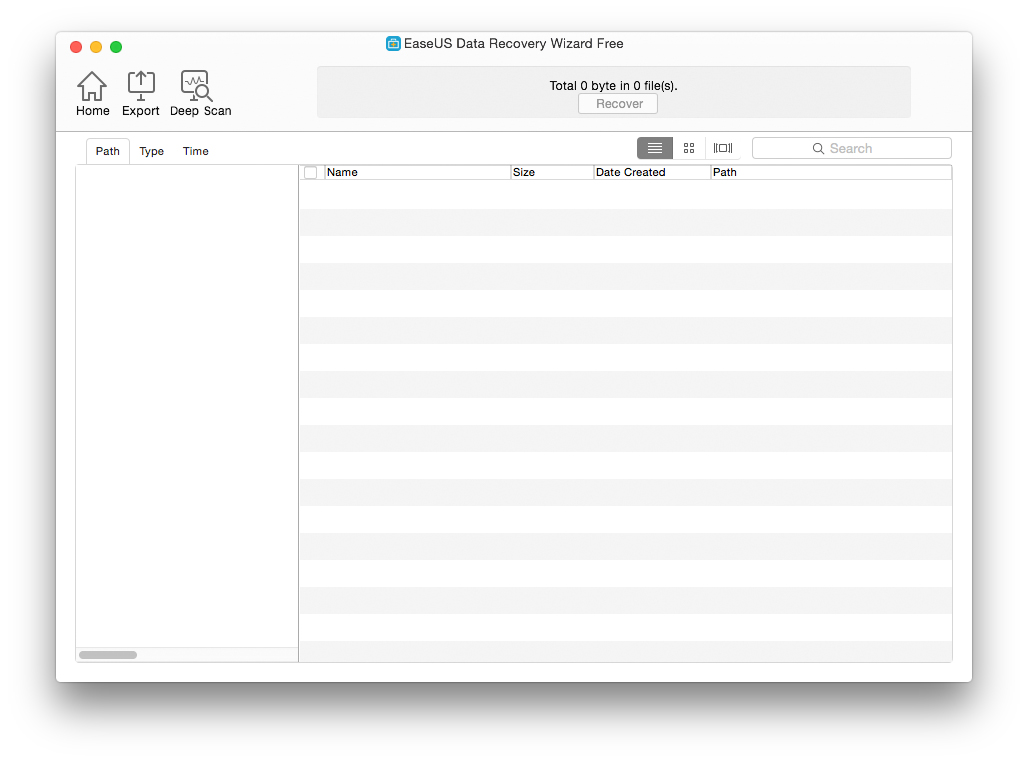Open the Export tool
The height and width of the screenshot is (762, 1028).
(140, 94)
